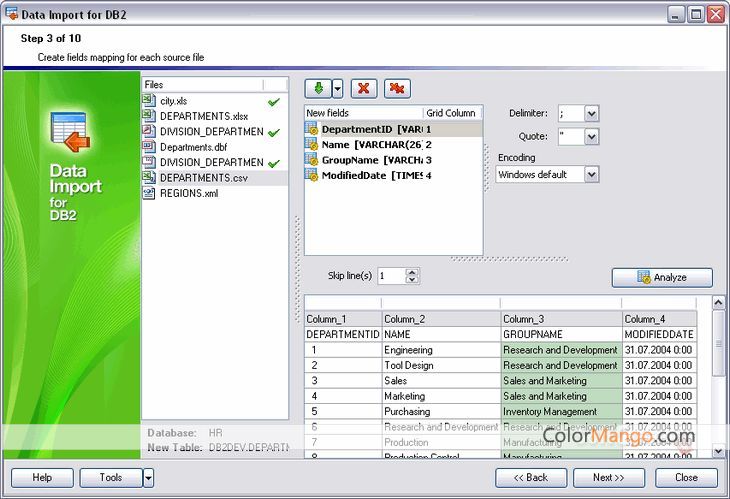Image resolution: width=730 pixels, height=499 pixels.
Task: Click the ModifiedDate field icon
Action: [x=311, y=175]
